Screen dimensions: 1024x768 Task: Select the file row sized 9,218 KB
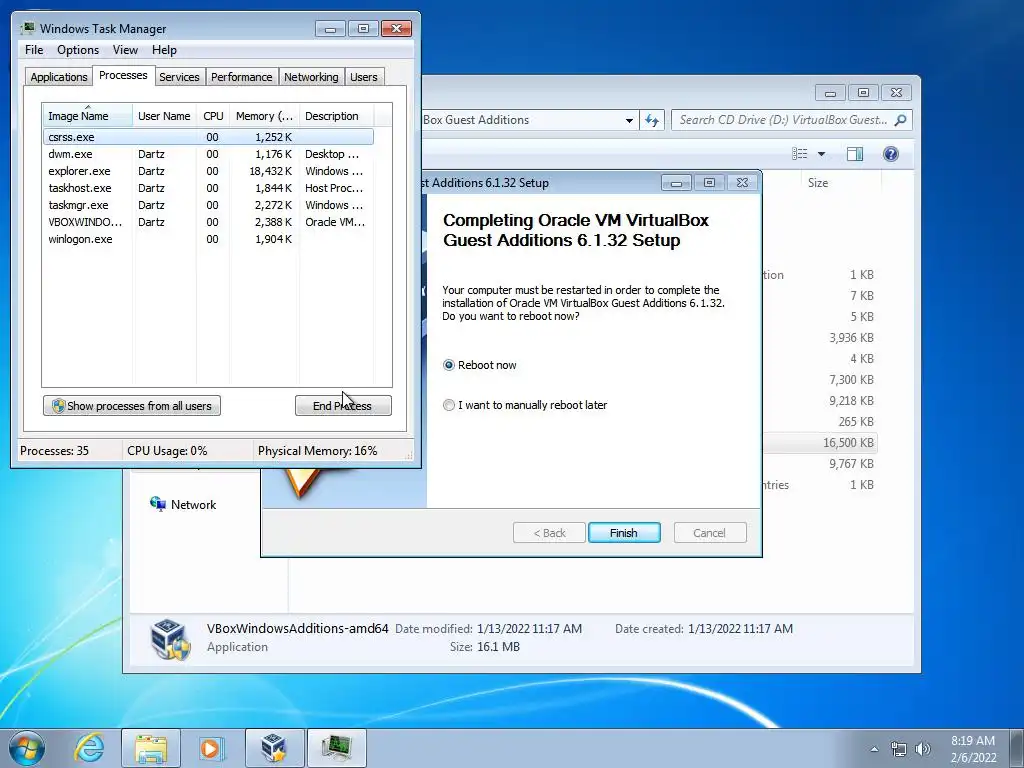pyautogui.click(x=820, y=401)
